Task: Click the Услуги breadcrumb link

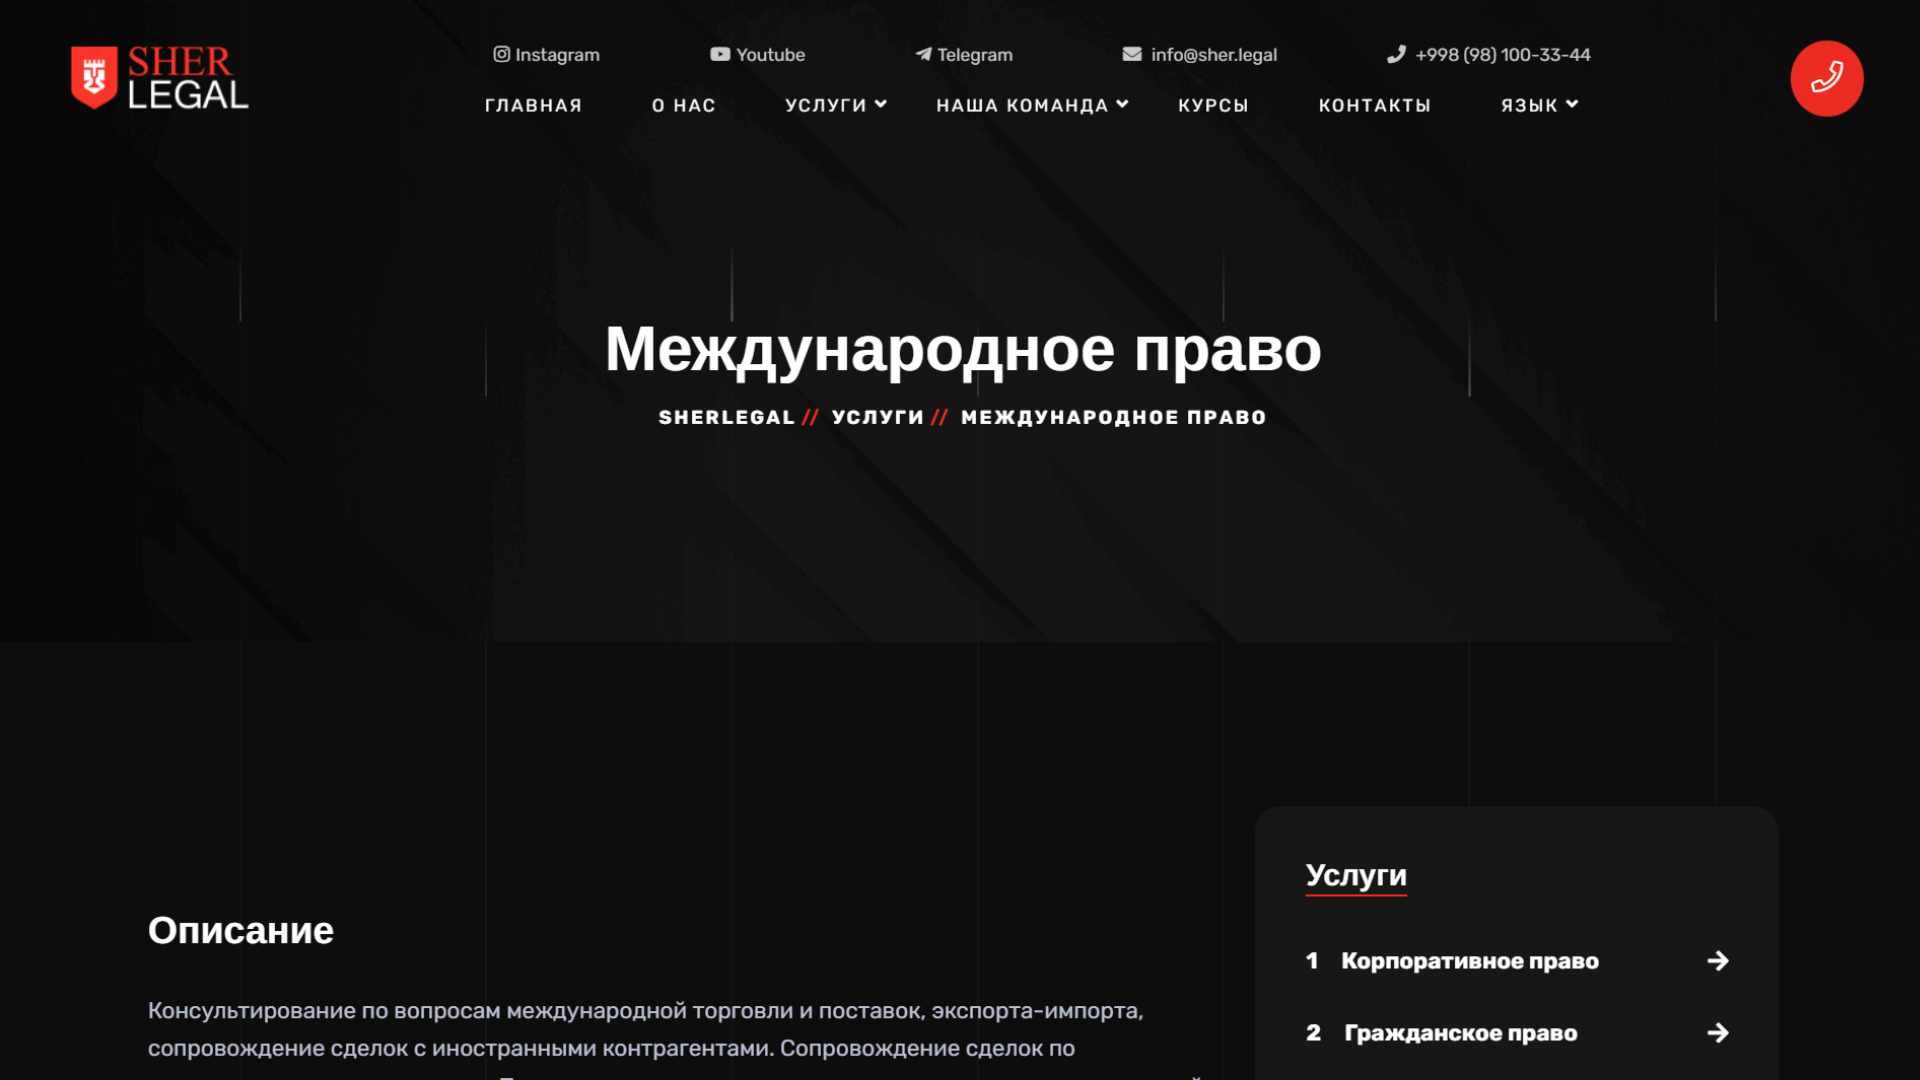Action: [x=877, y=417]
